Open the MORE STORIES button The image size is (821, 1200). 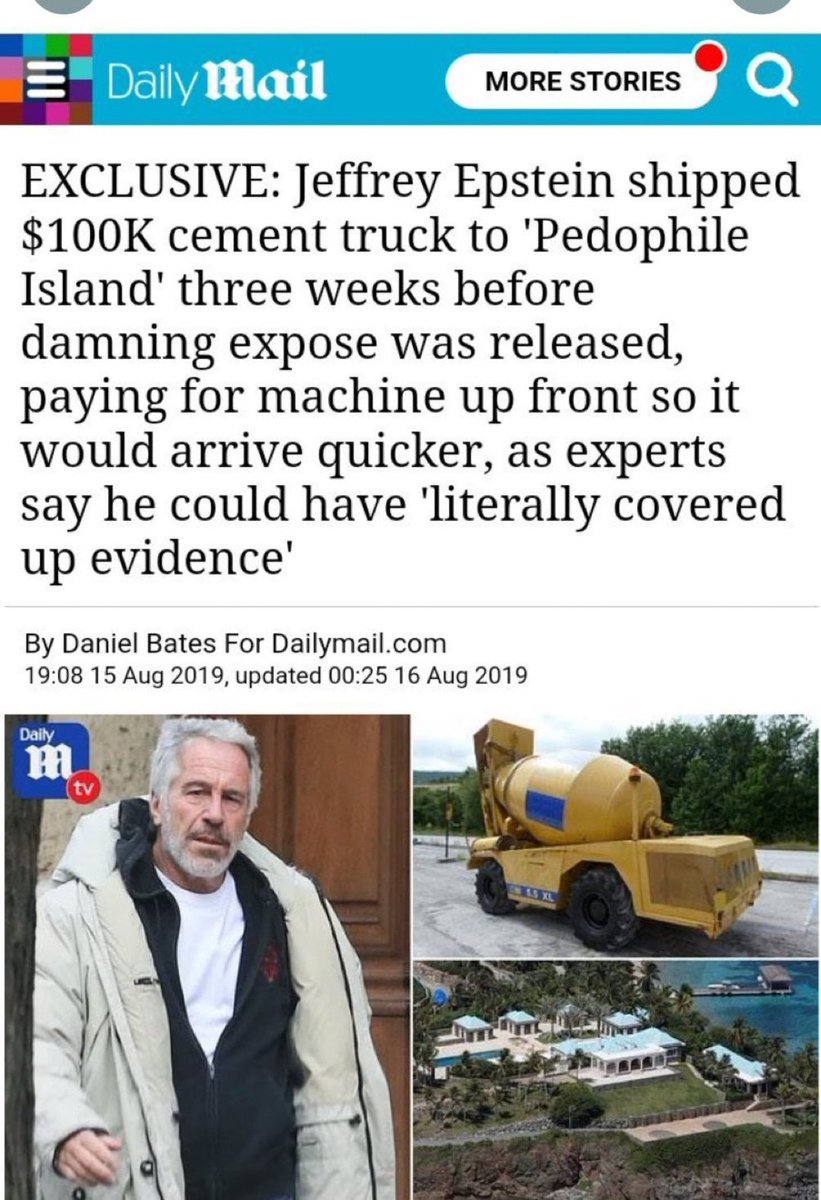tap(582, 82)
